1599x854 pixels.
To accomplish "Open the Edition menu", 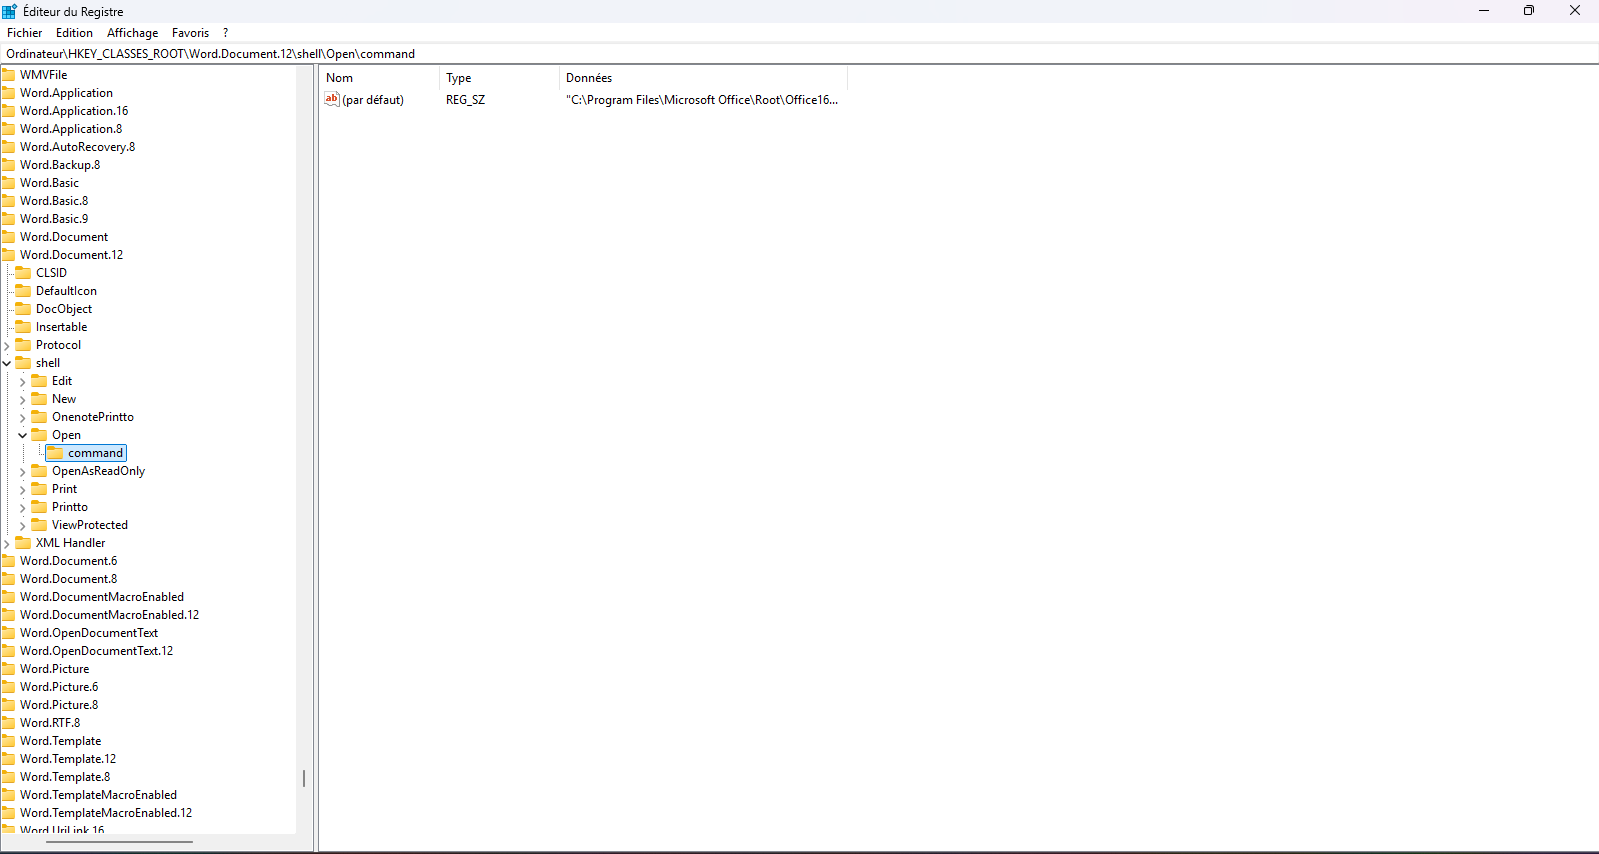I will (74, 33).
